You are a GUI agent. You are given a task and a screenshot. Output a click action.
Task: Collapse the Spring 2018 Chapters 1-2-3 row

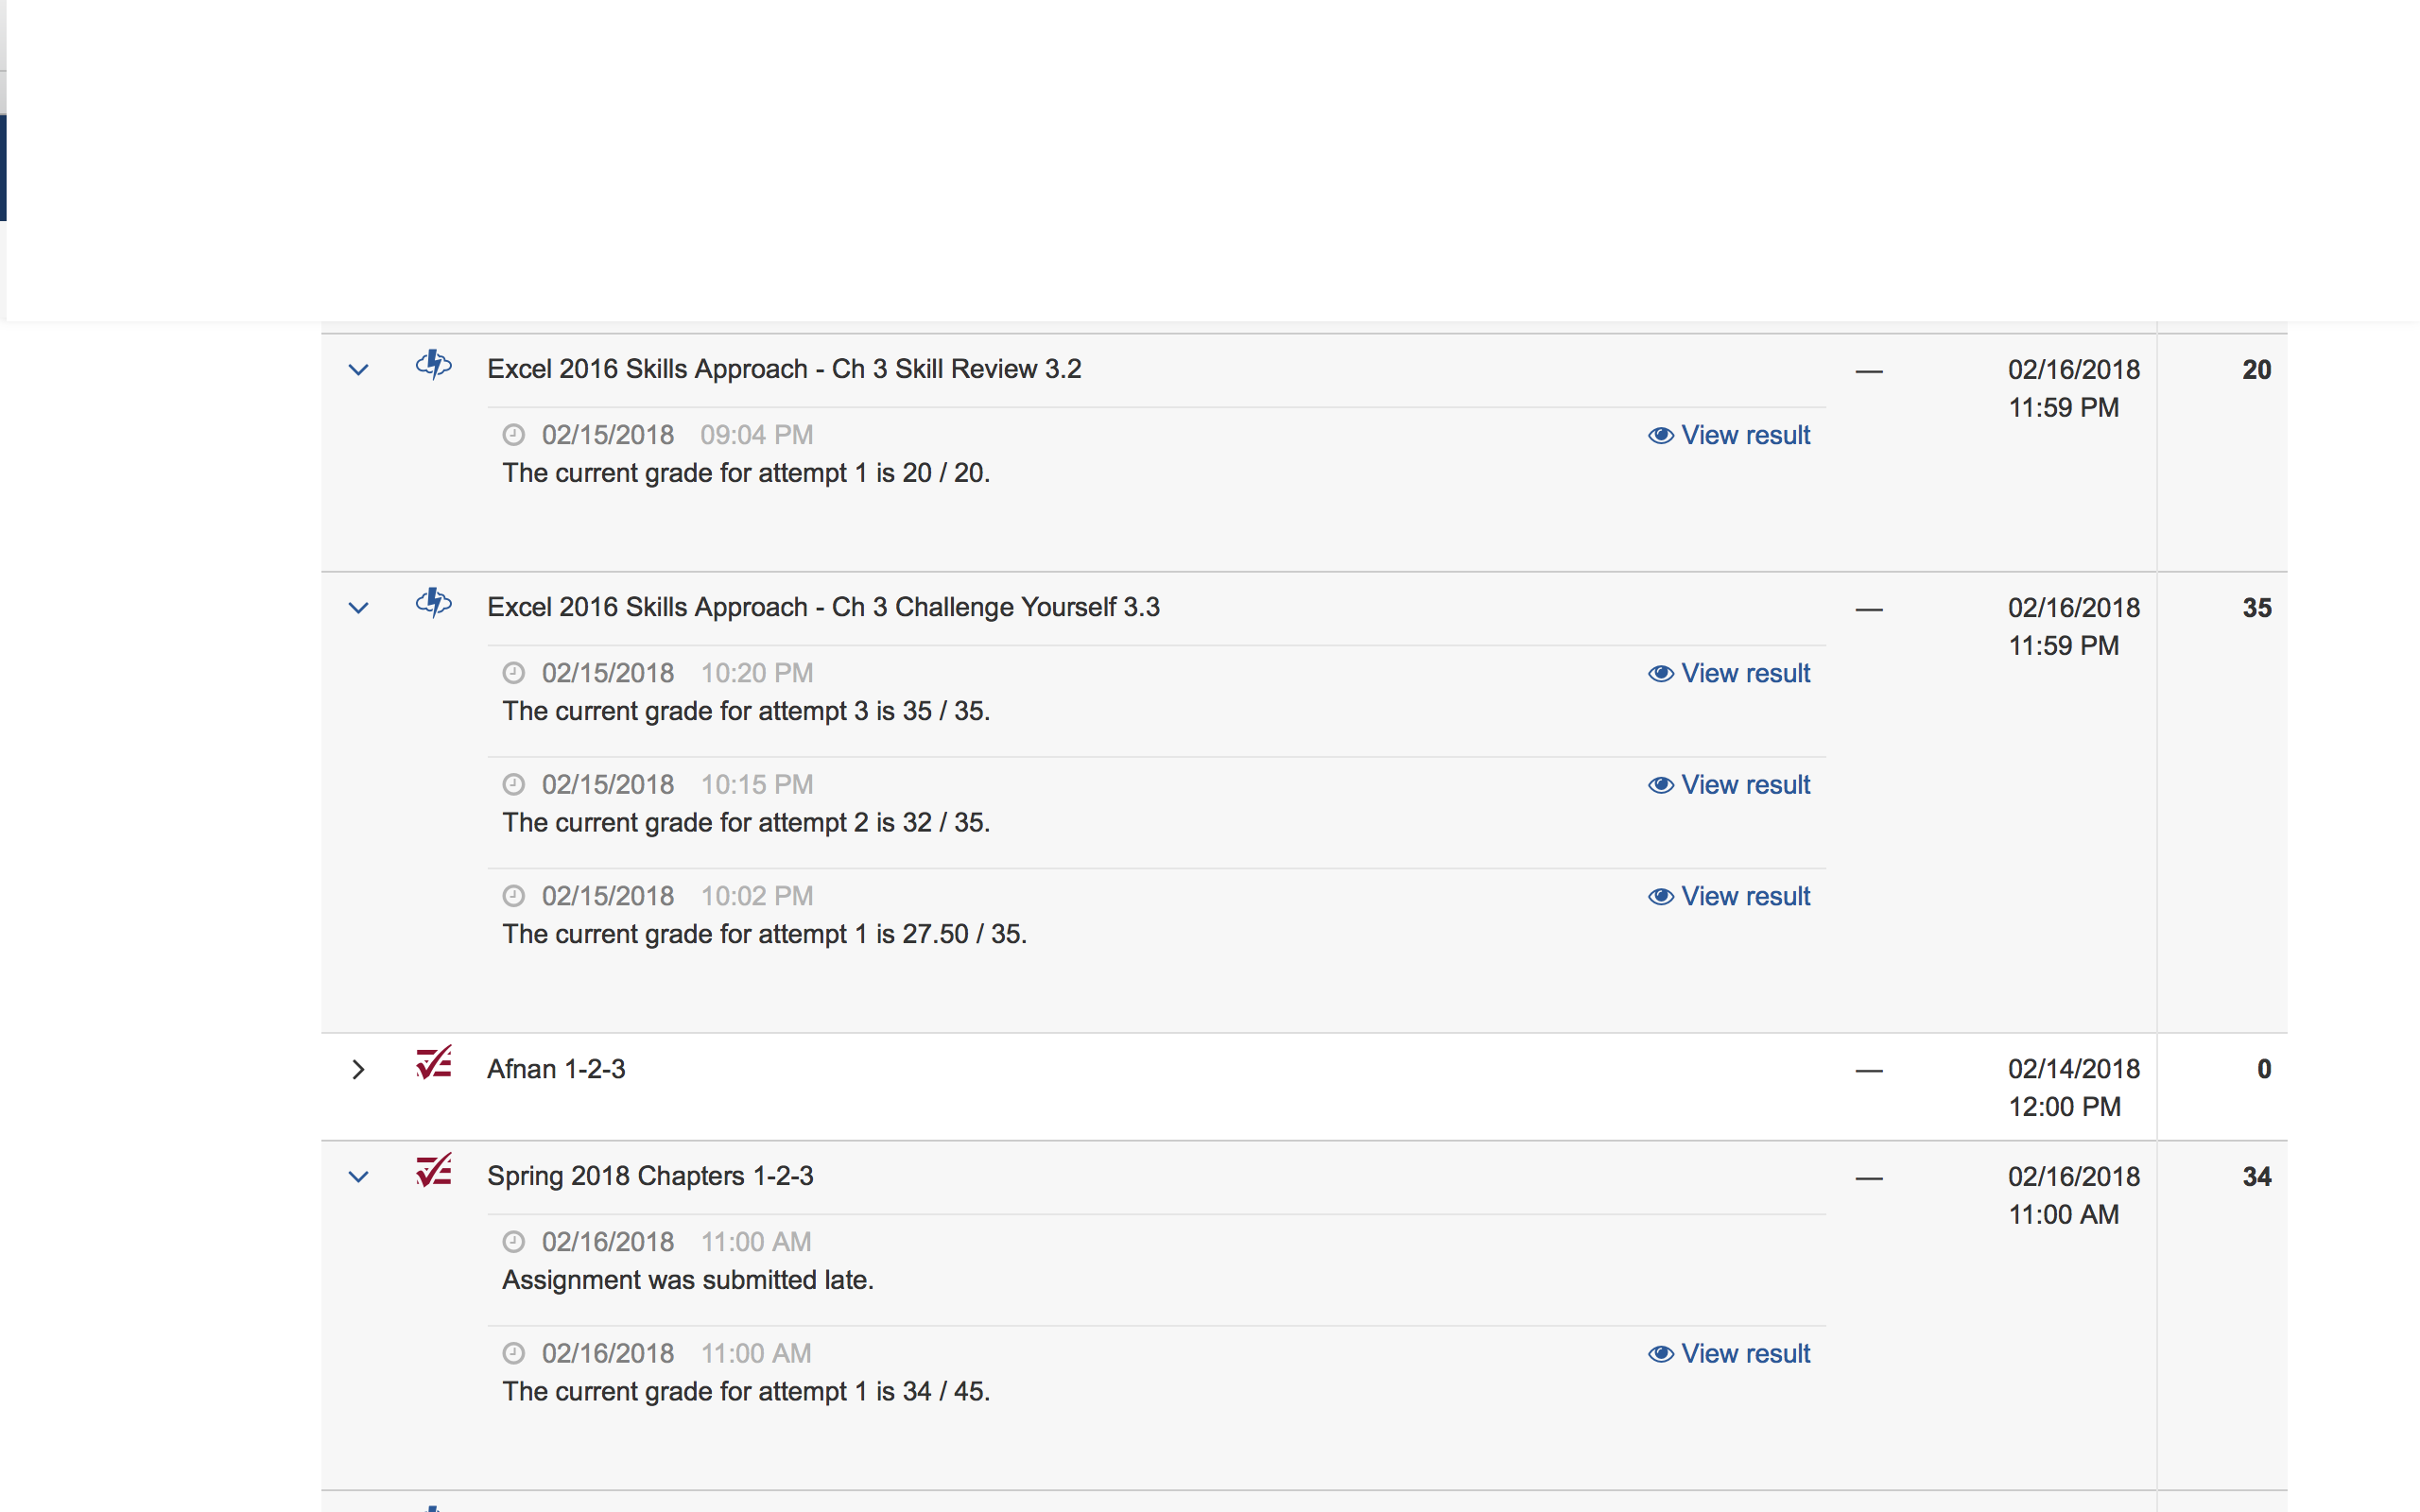tap(358, 1177)
